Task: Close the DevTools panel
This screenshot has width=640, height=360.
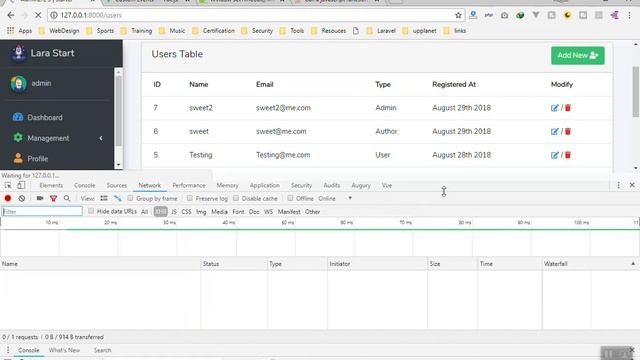Action: coord(632,185)
